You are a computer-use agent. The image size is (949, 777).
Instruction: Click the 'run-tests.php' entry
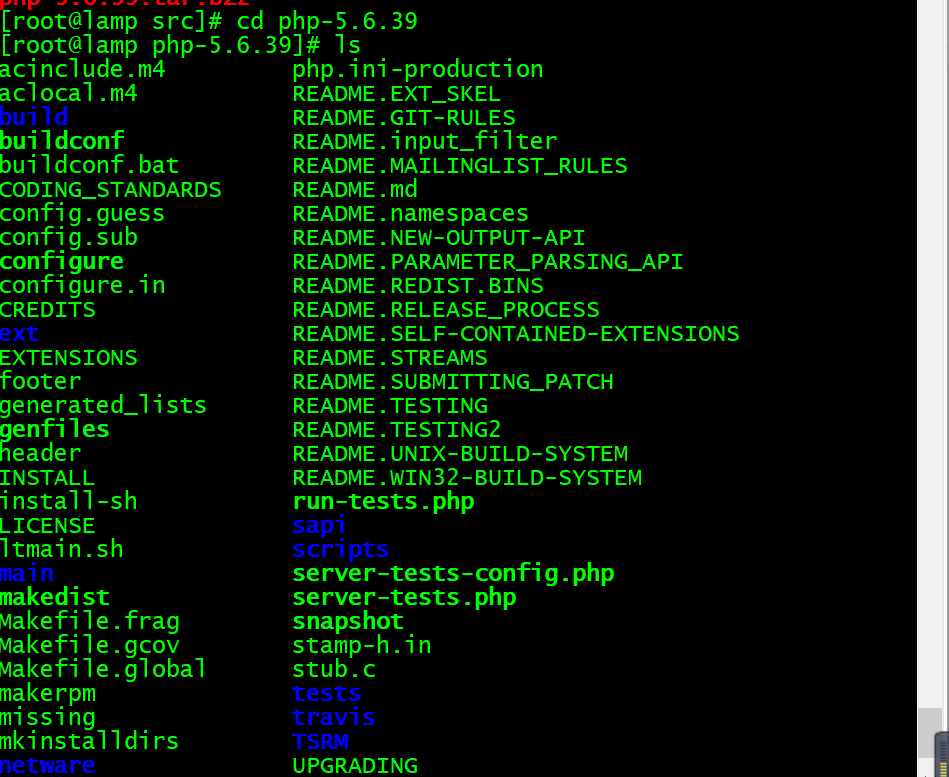tap(383, 502)
